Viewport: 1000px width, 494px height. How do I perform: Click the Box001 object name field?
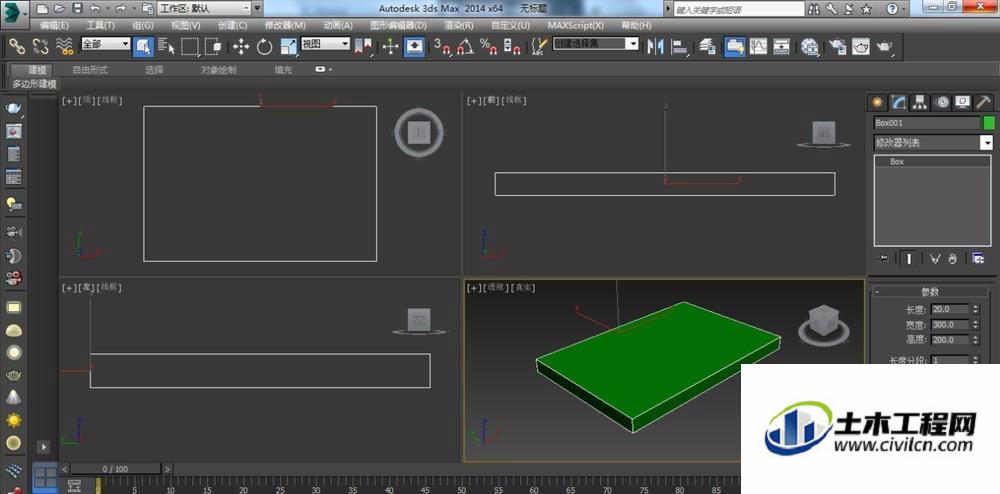(926, 123)
